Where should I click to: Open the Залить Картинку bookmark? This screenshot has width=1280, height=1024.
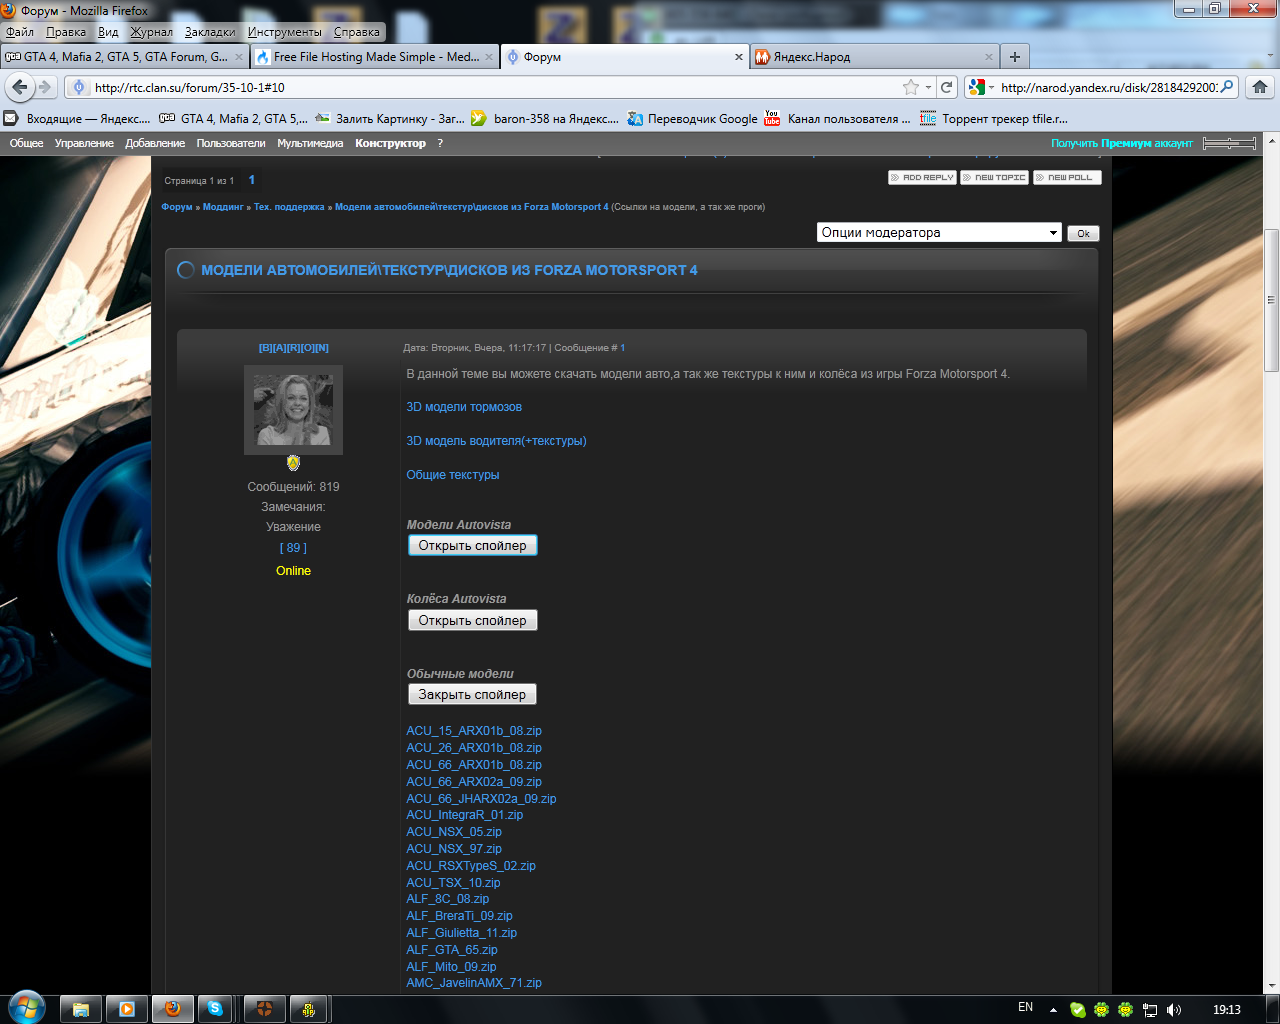389,118
